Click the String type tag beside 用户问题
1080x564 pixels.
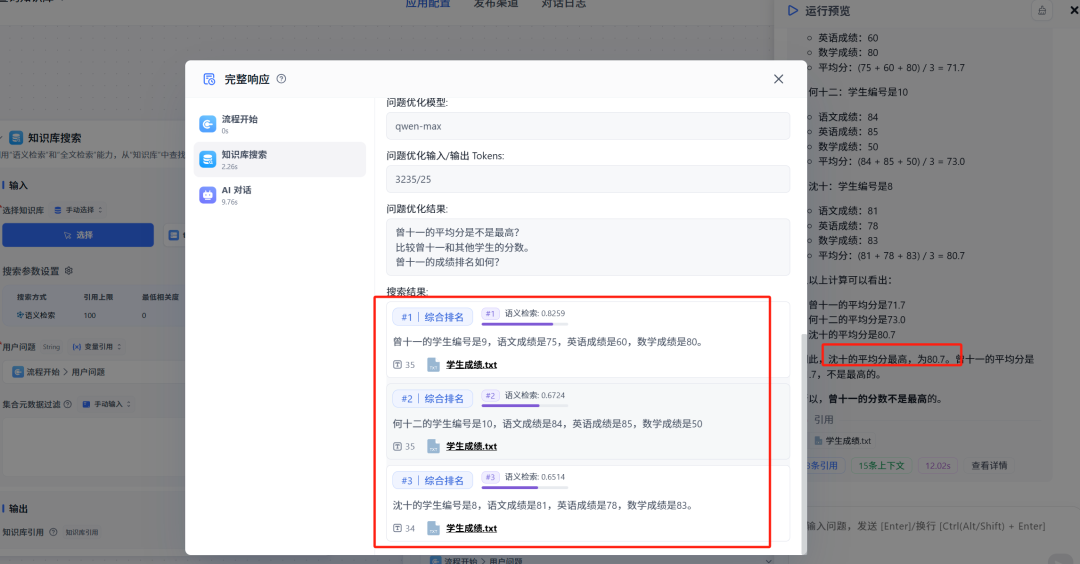point(52,347)
